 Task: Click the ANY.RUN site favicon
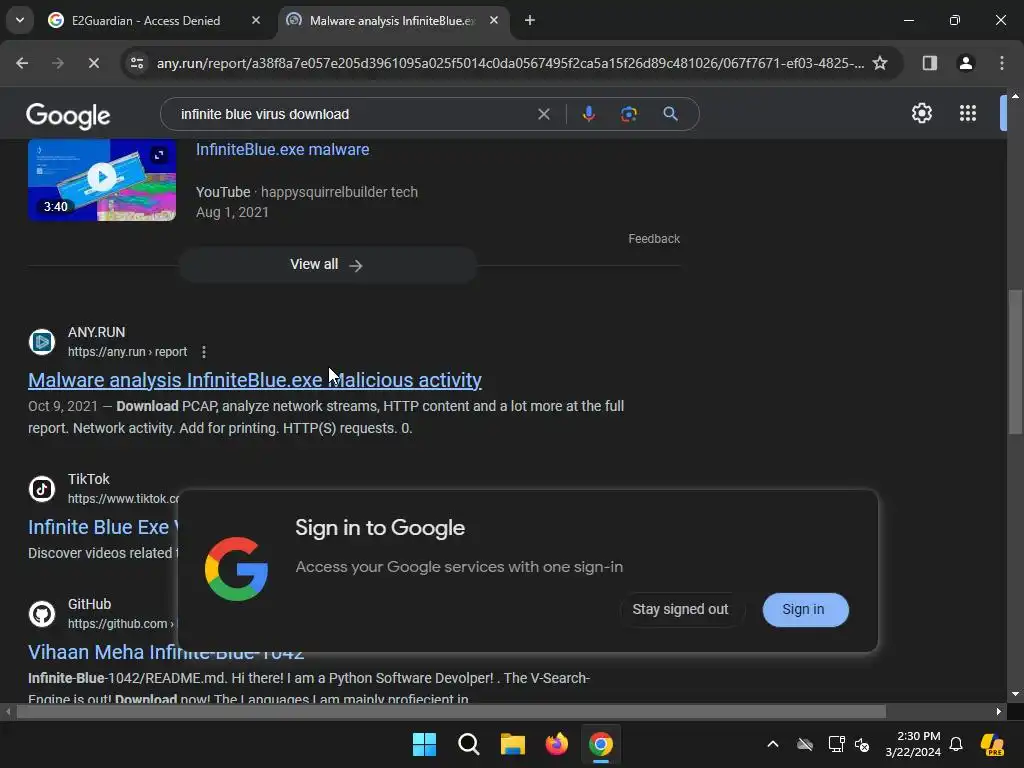click(x=42, y=342)
